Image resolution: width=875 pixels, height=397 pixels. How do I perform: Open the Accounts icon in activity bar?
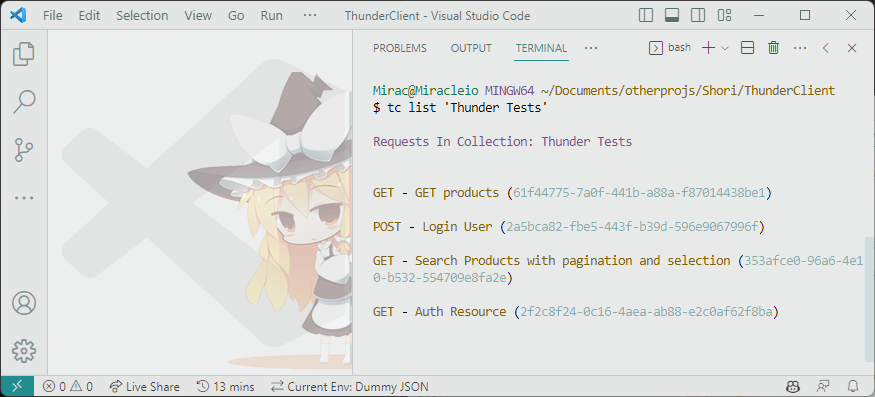[x=23, y=303]
